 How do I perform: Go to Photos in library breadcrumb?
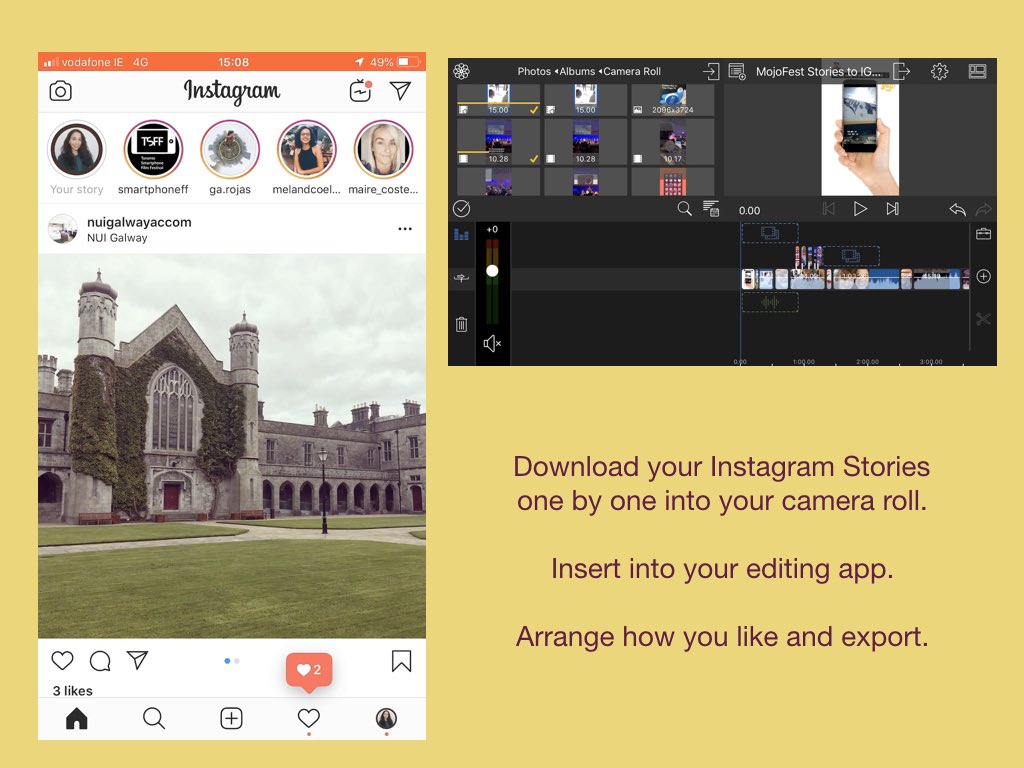534,71
